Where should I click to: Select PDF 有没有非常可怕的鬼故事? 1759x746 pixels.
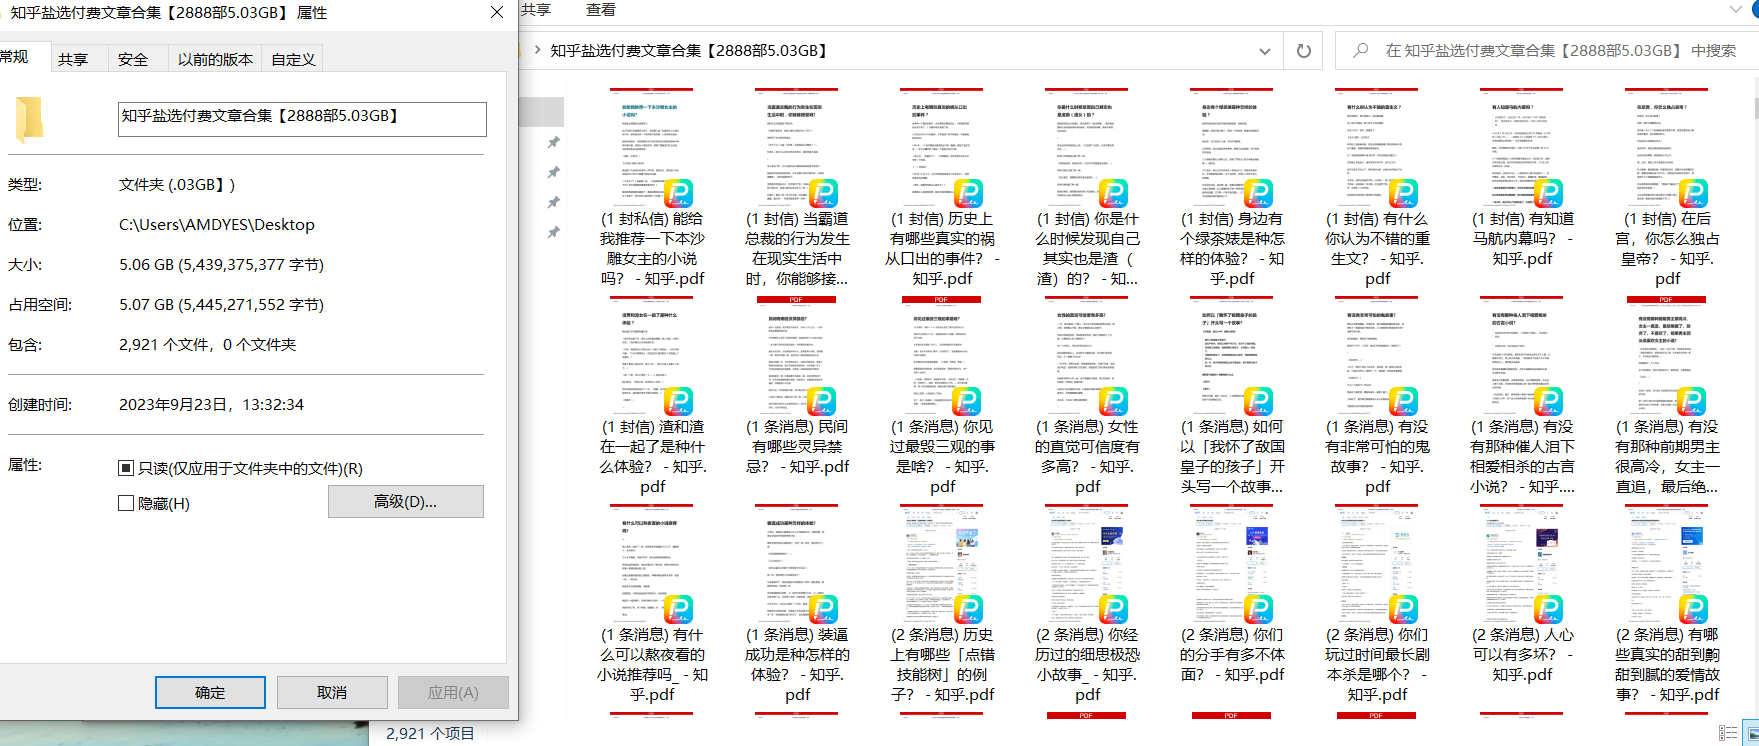[x=1377, y=396]
